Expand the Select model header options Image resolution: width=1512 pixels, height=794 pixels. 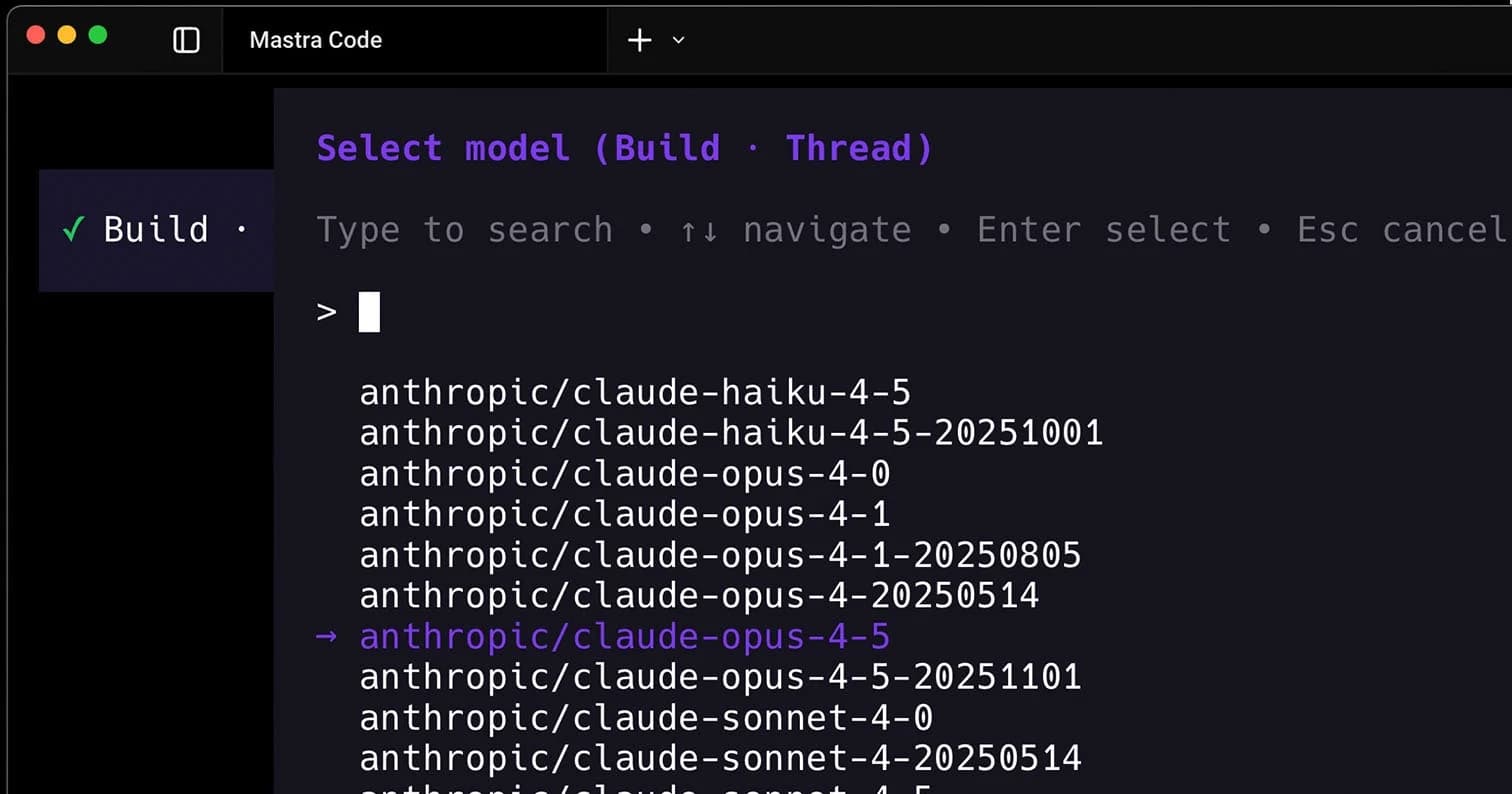click(622, 147)
